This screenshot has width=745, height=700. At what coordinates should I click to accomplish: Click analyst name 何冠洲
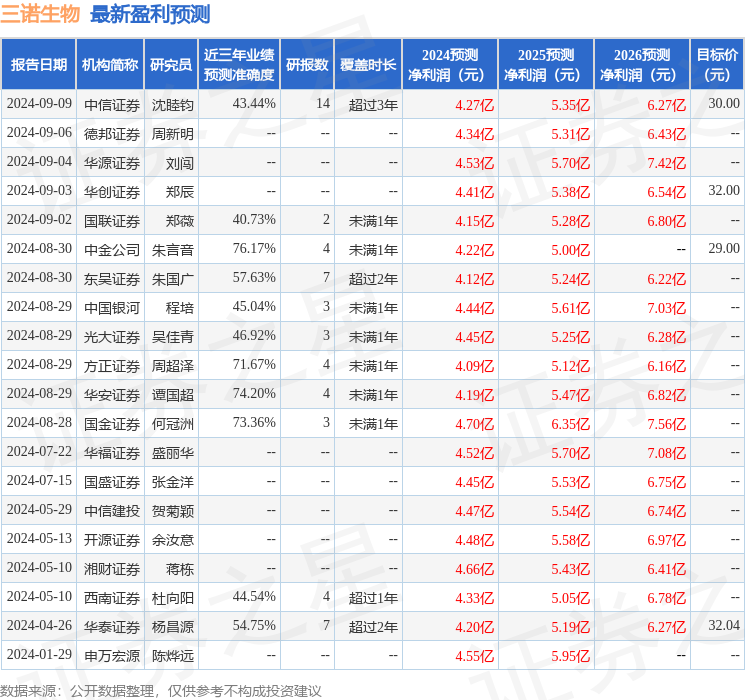tap(172, 424)
